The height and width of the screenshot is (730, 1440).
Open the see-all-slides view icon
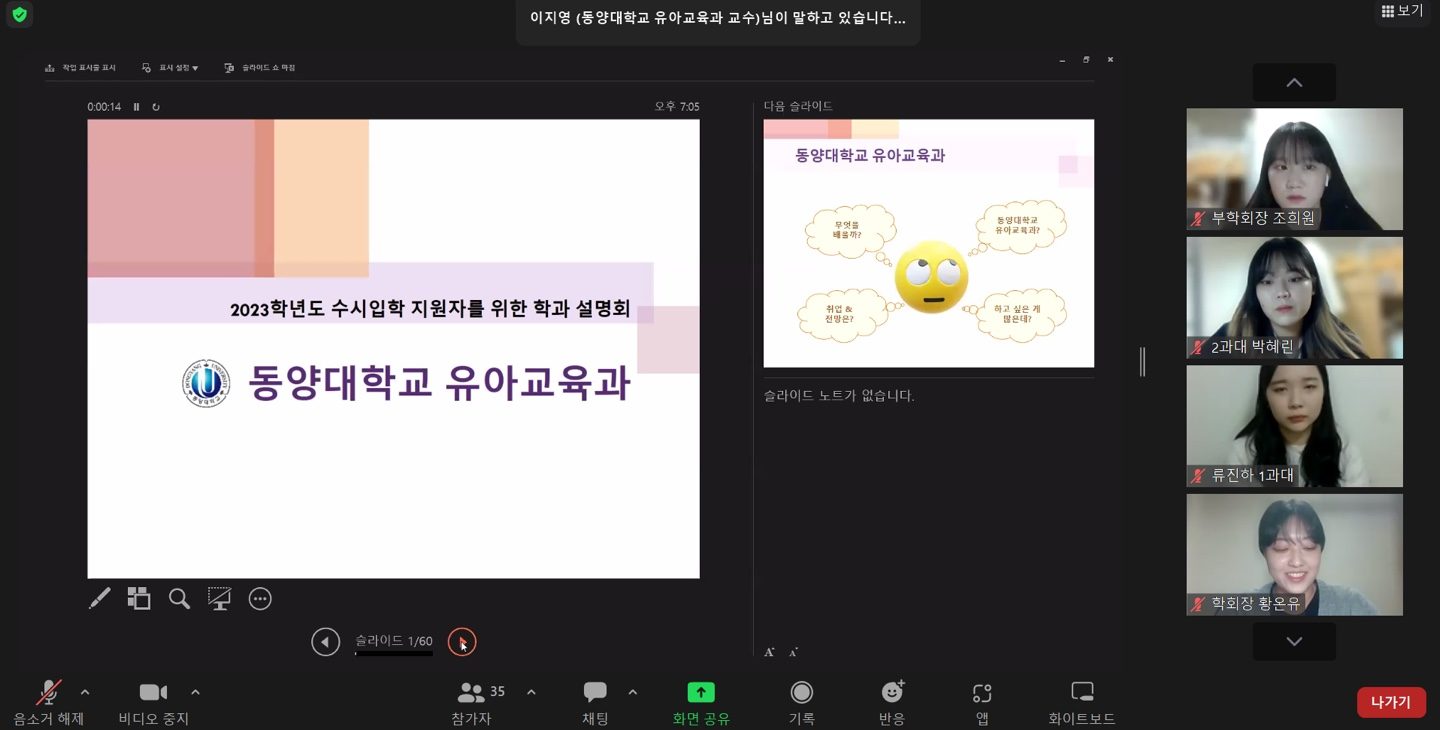pyautogui.click(x=139, y=598)
